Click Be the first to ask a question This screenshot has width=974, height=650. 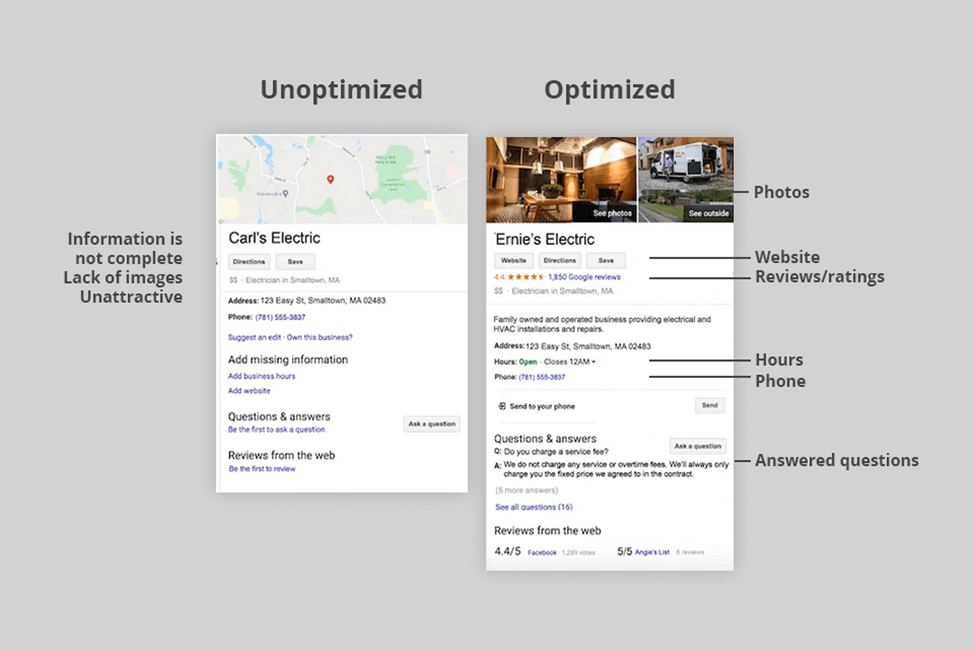[276, 429]
